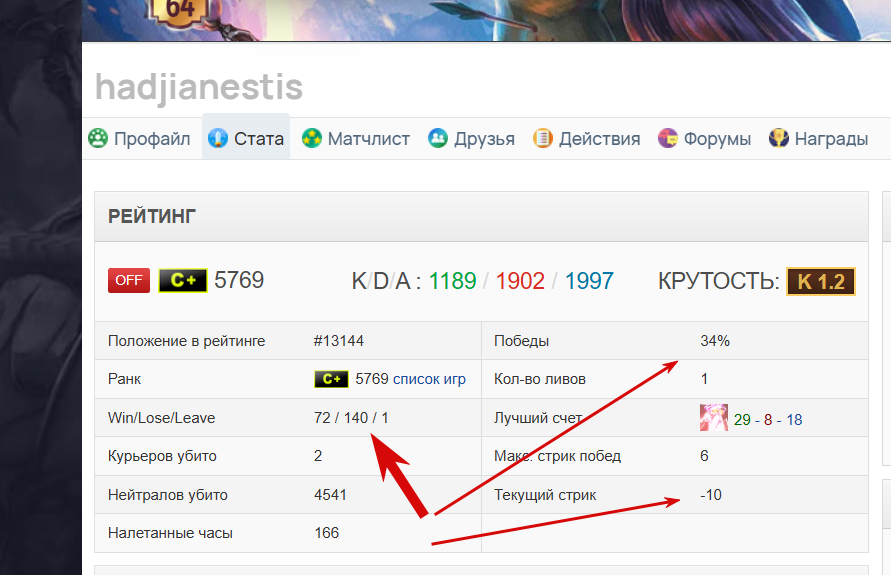Click the hadjianestis username heading
The width and height of the screenshot is (891, 575).
[x=199, y=87]
